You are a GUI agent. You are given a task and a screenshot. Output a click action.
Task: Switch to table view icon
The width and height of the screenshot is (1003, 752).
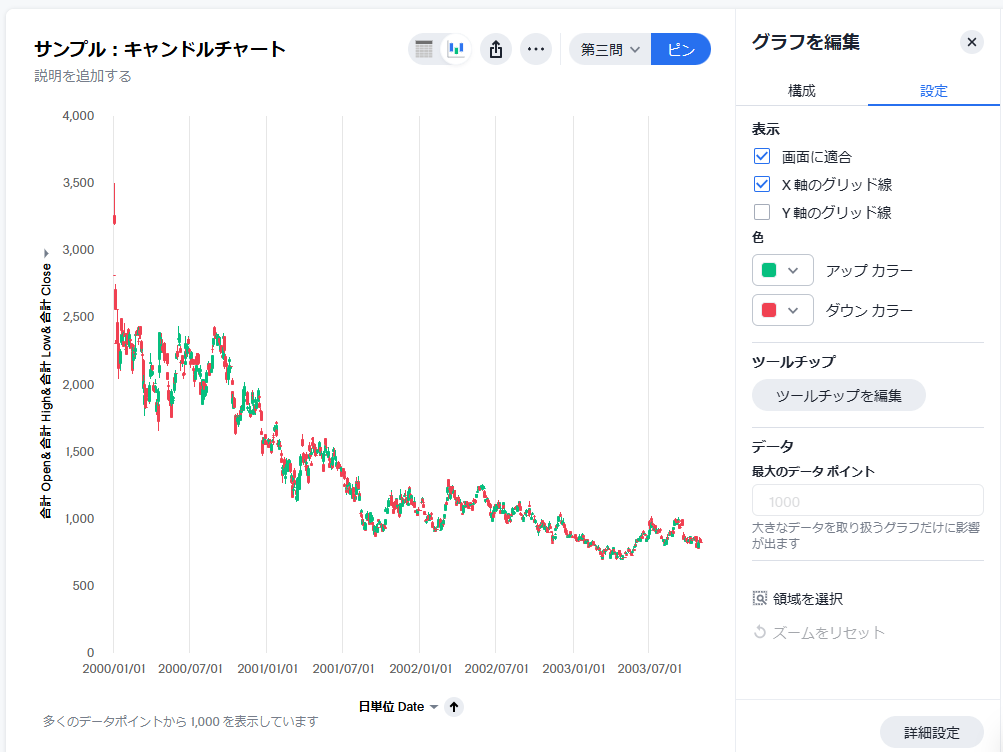(x=424, y=49)
